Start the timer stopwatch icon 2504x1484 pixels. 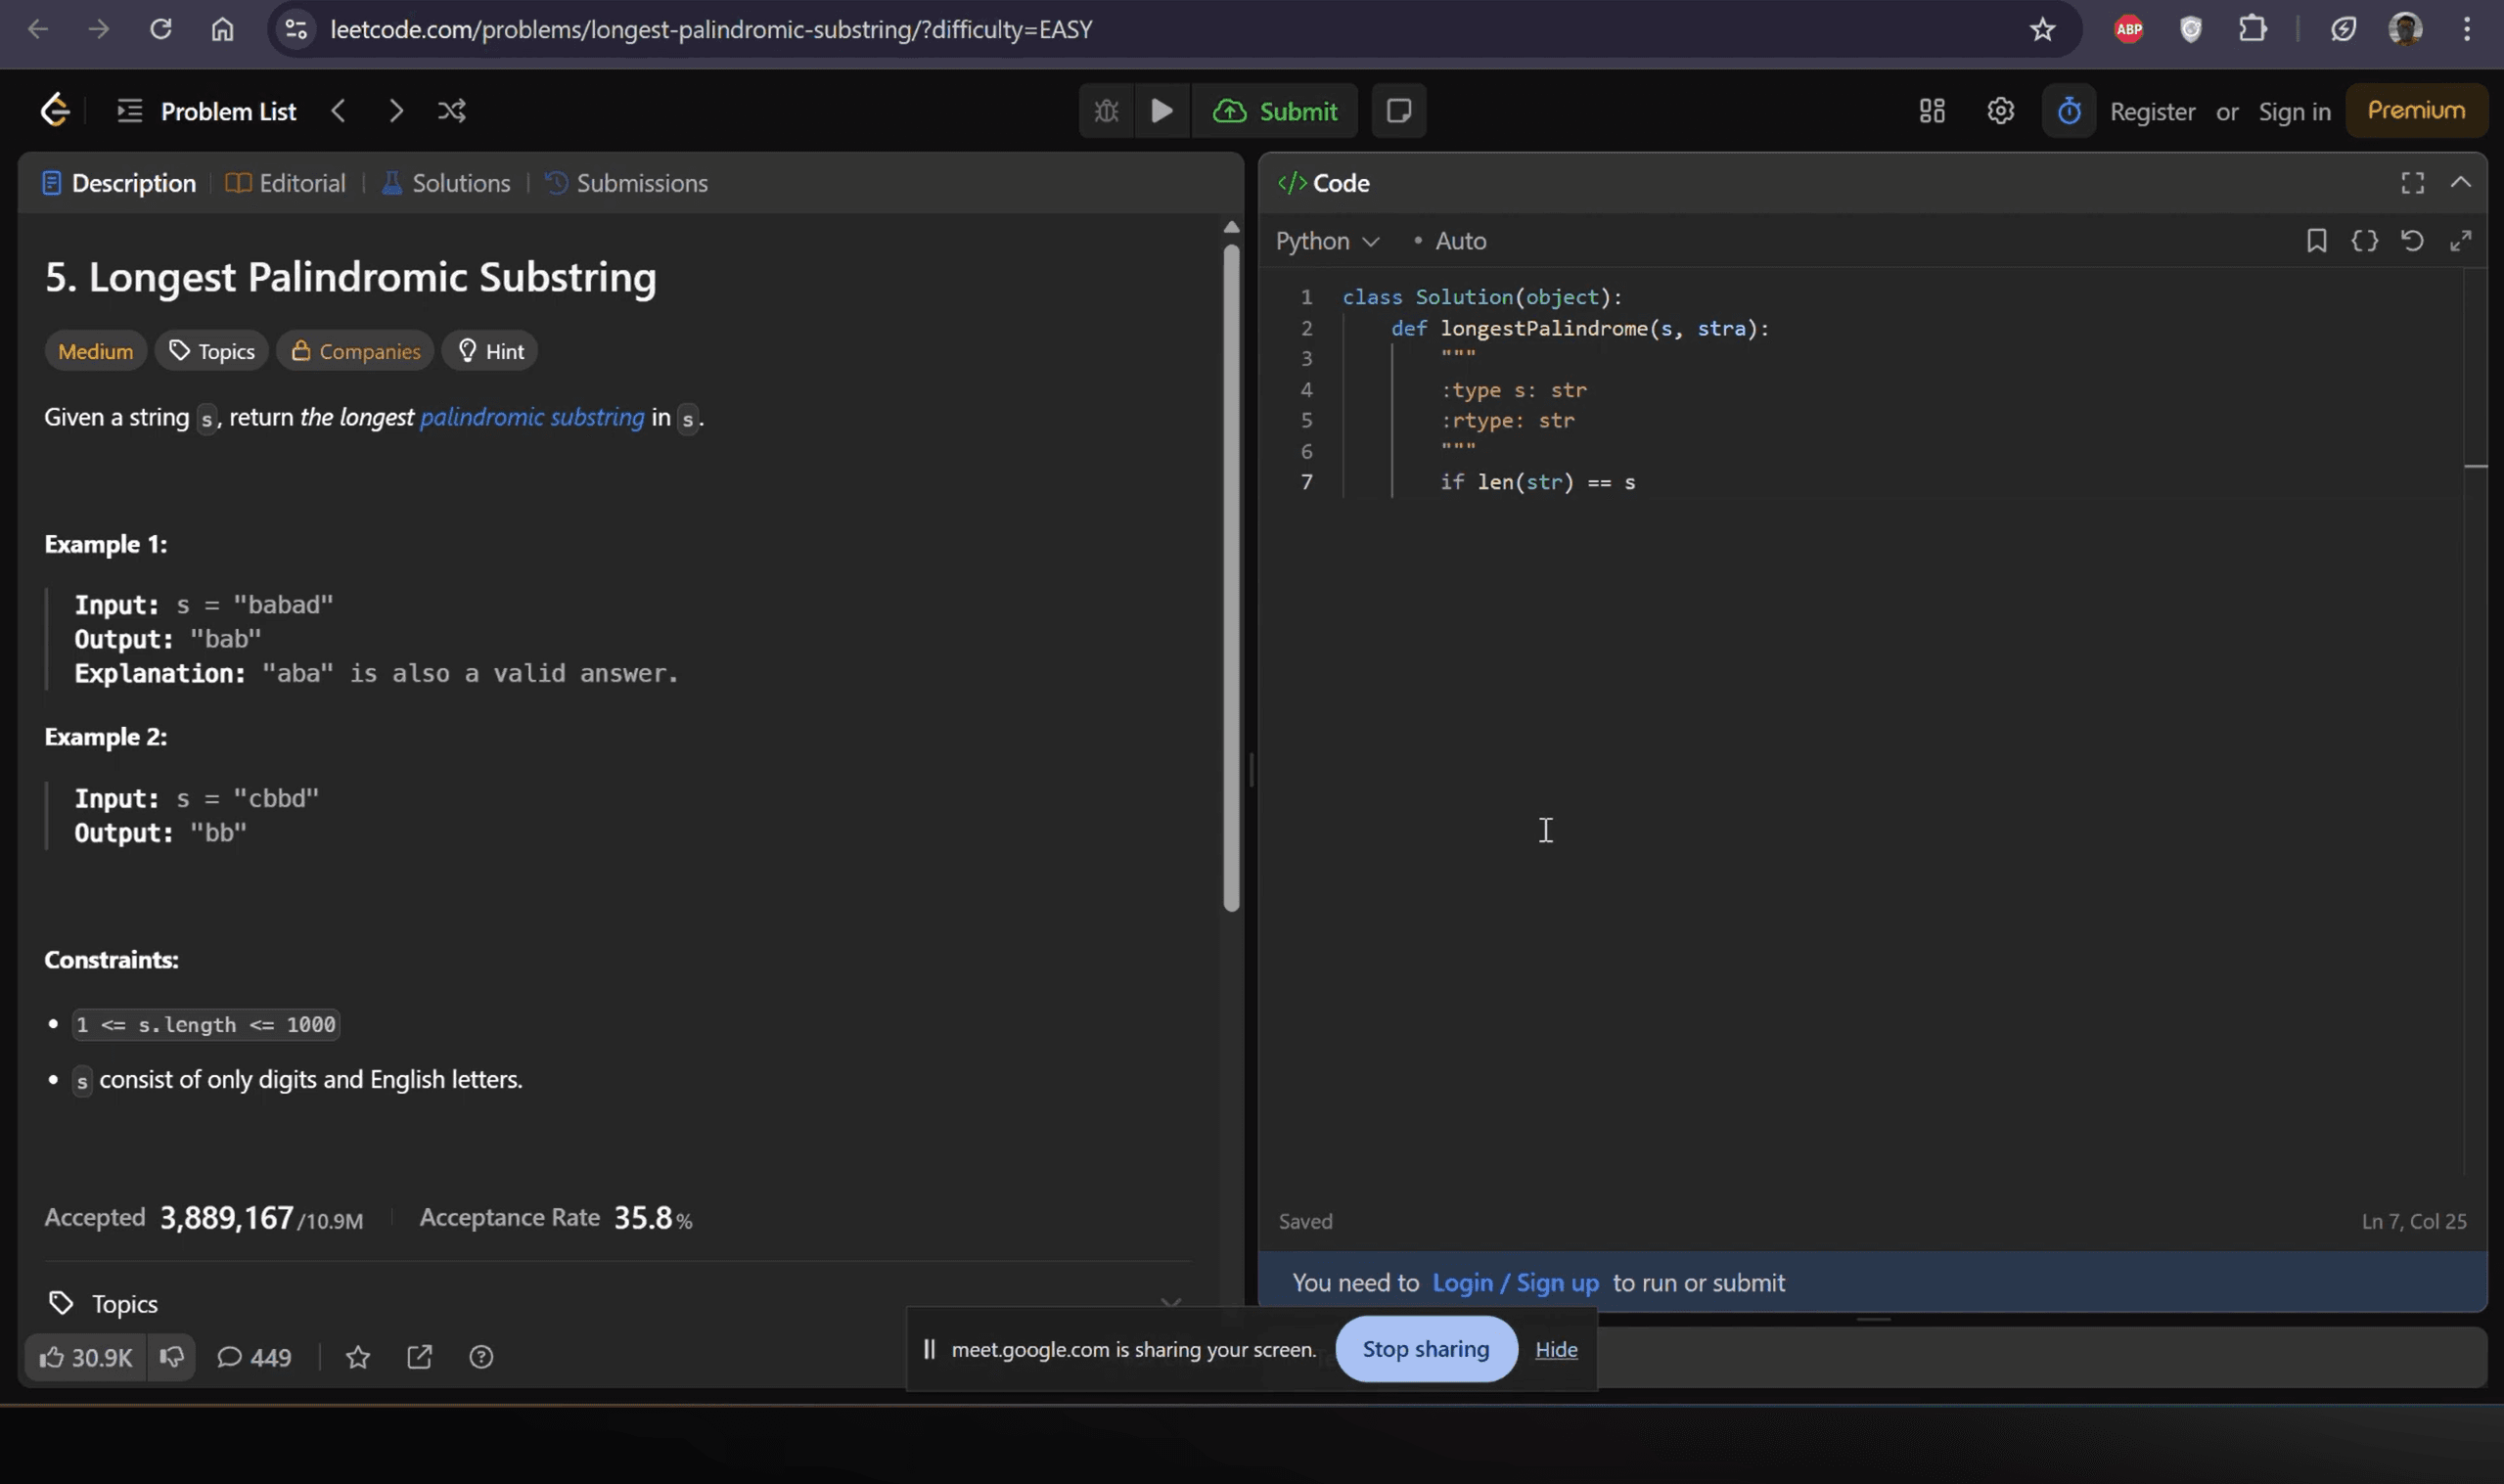point(2069,110)
